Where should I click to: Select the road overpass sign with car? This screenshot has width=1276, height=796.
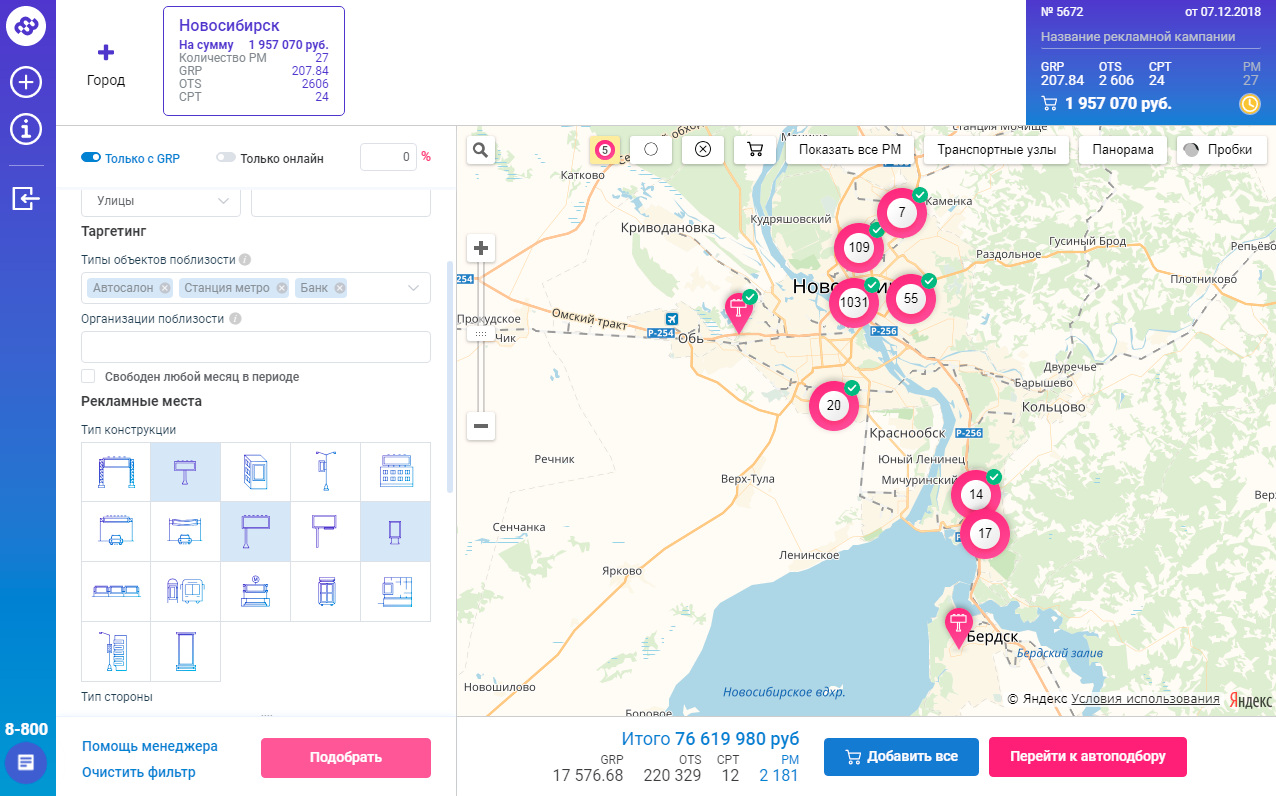116,532
